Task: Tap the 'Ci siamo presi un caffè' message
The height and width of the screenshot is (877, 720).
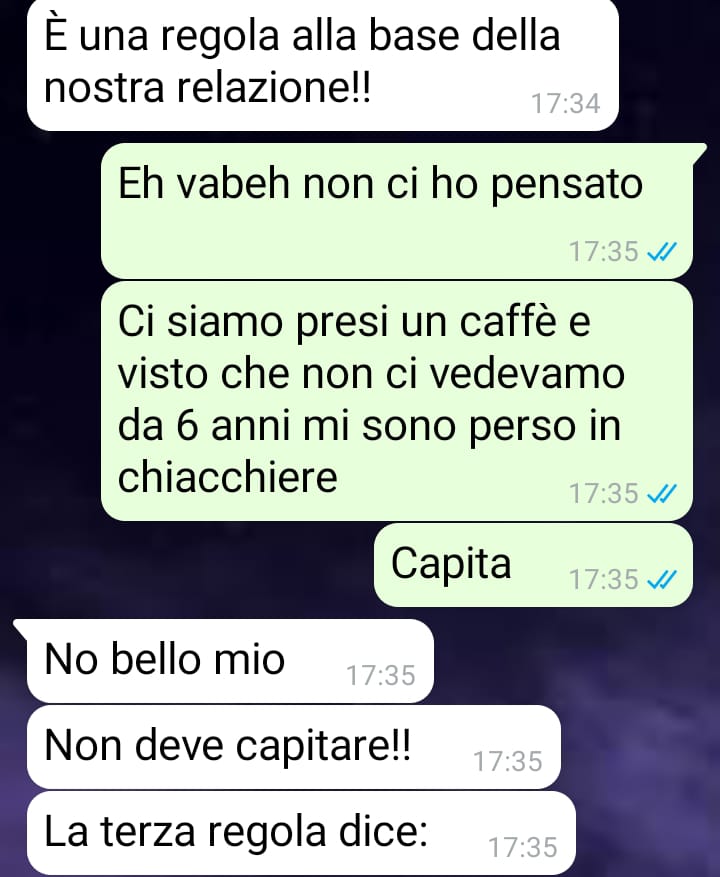Action: point(397,401)
